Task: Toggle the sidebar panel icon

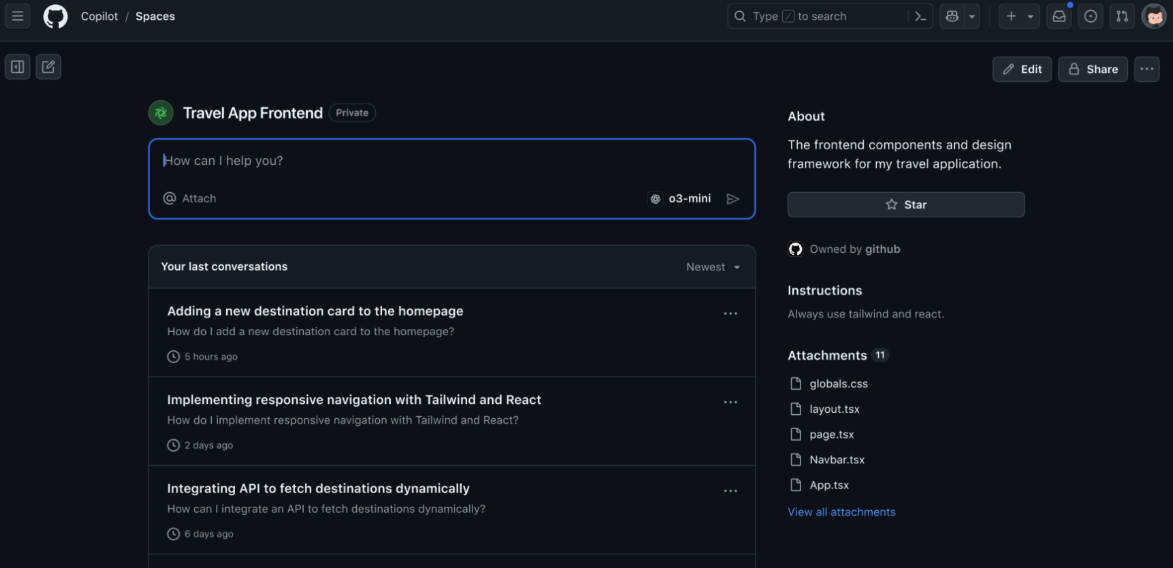Action: (17, 67)
